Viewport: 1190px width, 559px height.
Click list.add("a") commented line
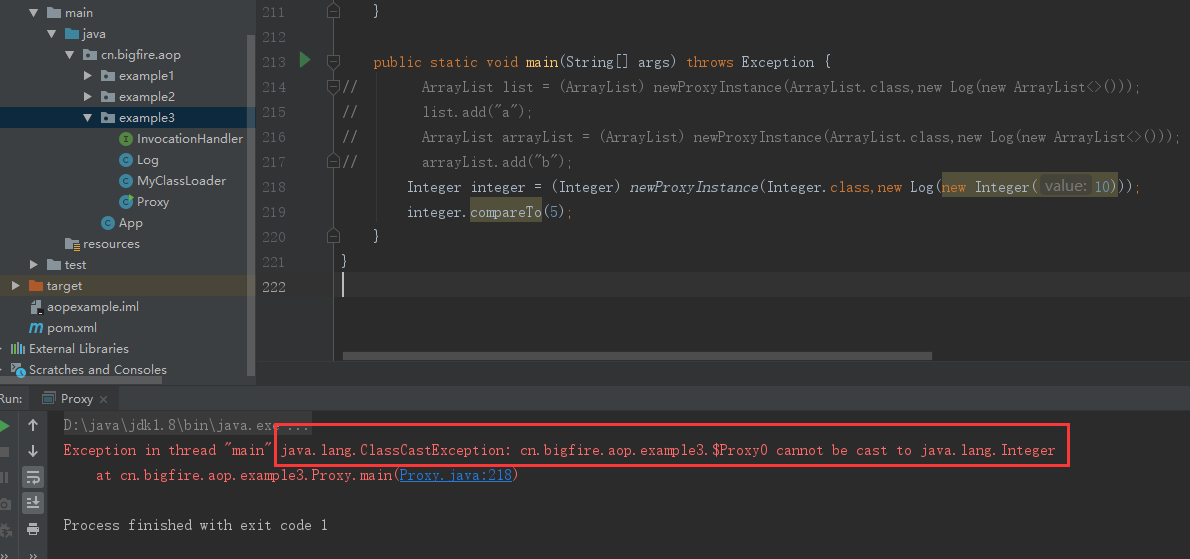[478, 111]
